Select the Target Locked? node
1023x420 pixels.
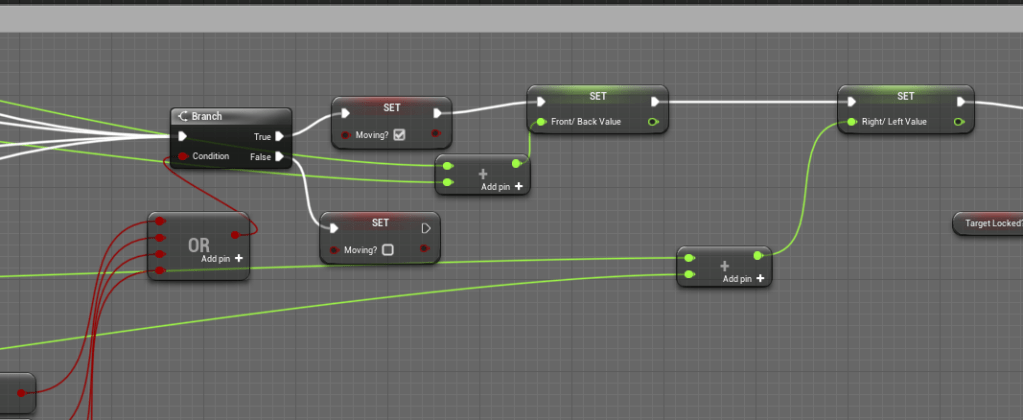tap(990, 224)
